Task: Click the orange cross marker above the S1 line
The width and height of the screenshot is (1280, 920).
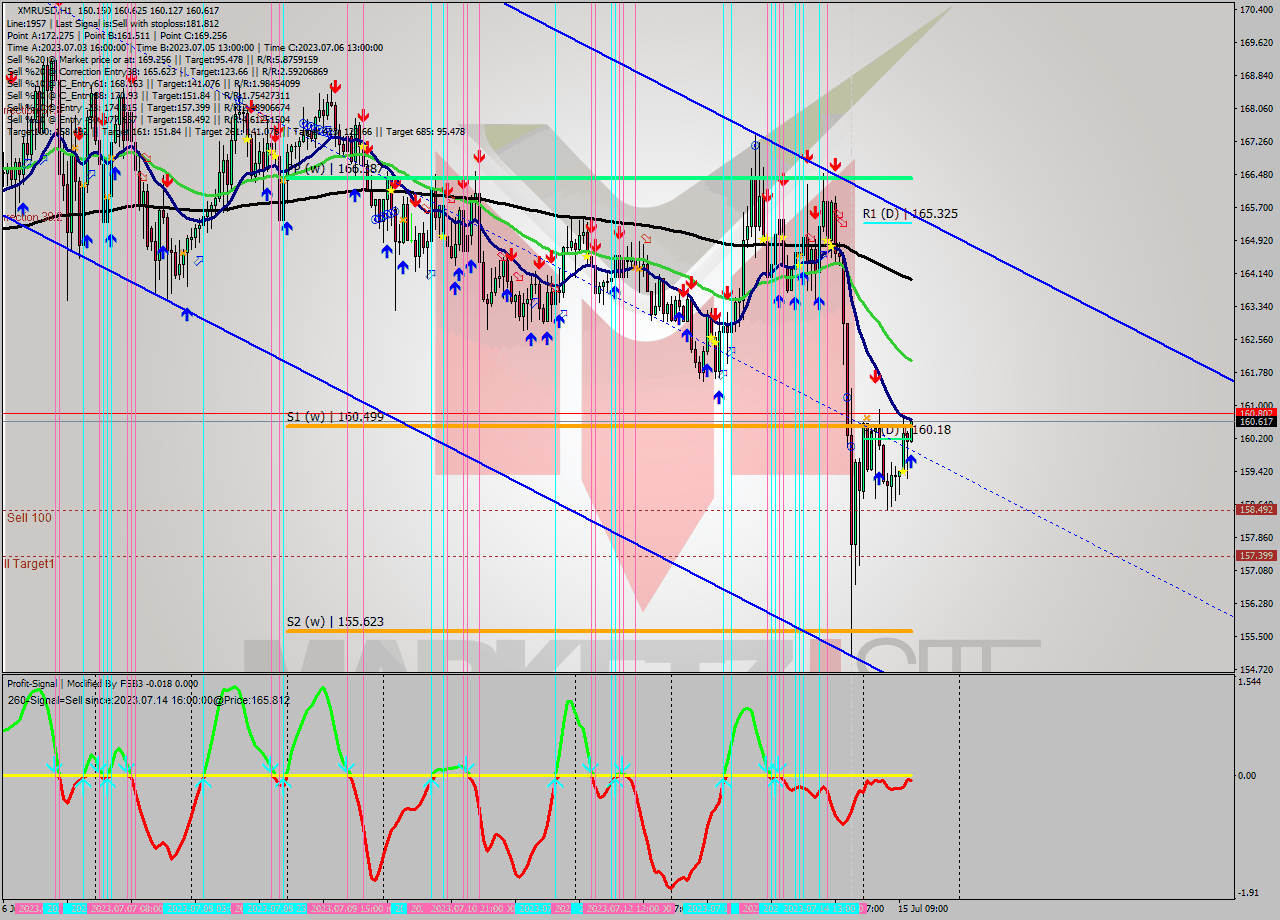Action: point(866,418)
